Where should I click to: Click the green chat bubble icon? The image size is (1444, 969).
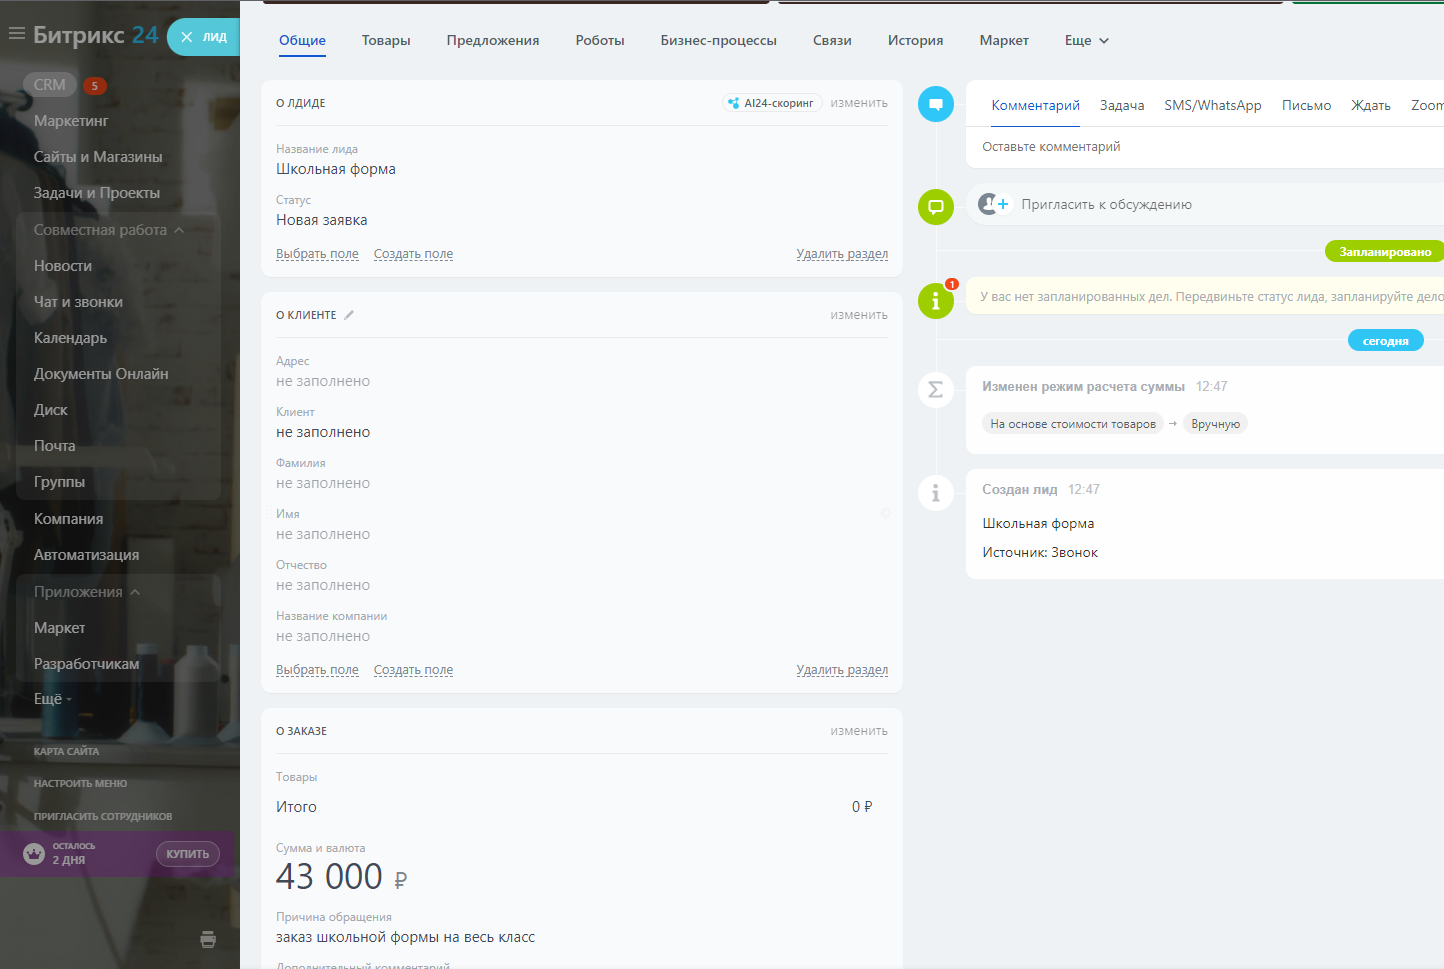click(936, 207)
